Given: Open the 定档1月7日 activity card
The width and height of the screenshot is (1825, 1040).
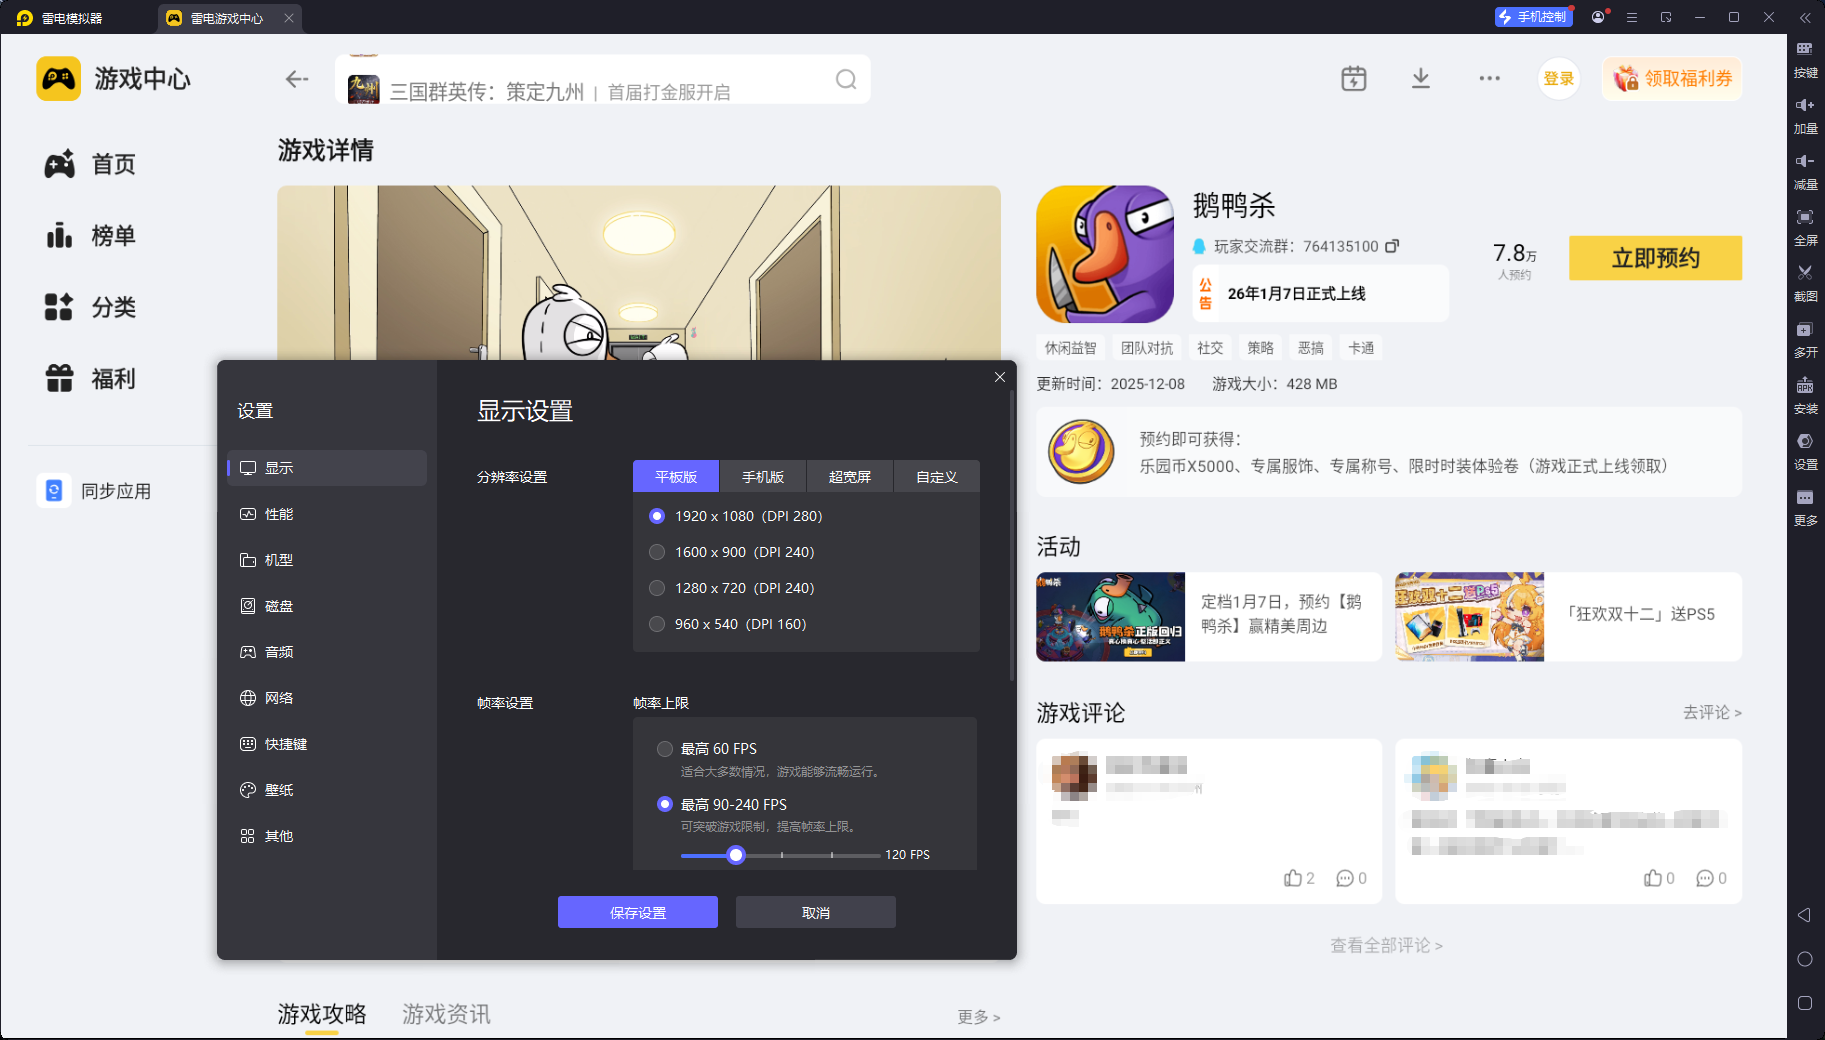Looking at the screenshot, I should pyautogui.click(x=1209, y=616).
